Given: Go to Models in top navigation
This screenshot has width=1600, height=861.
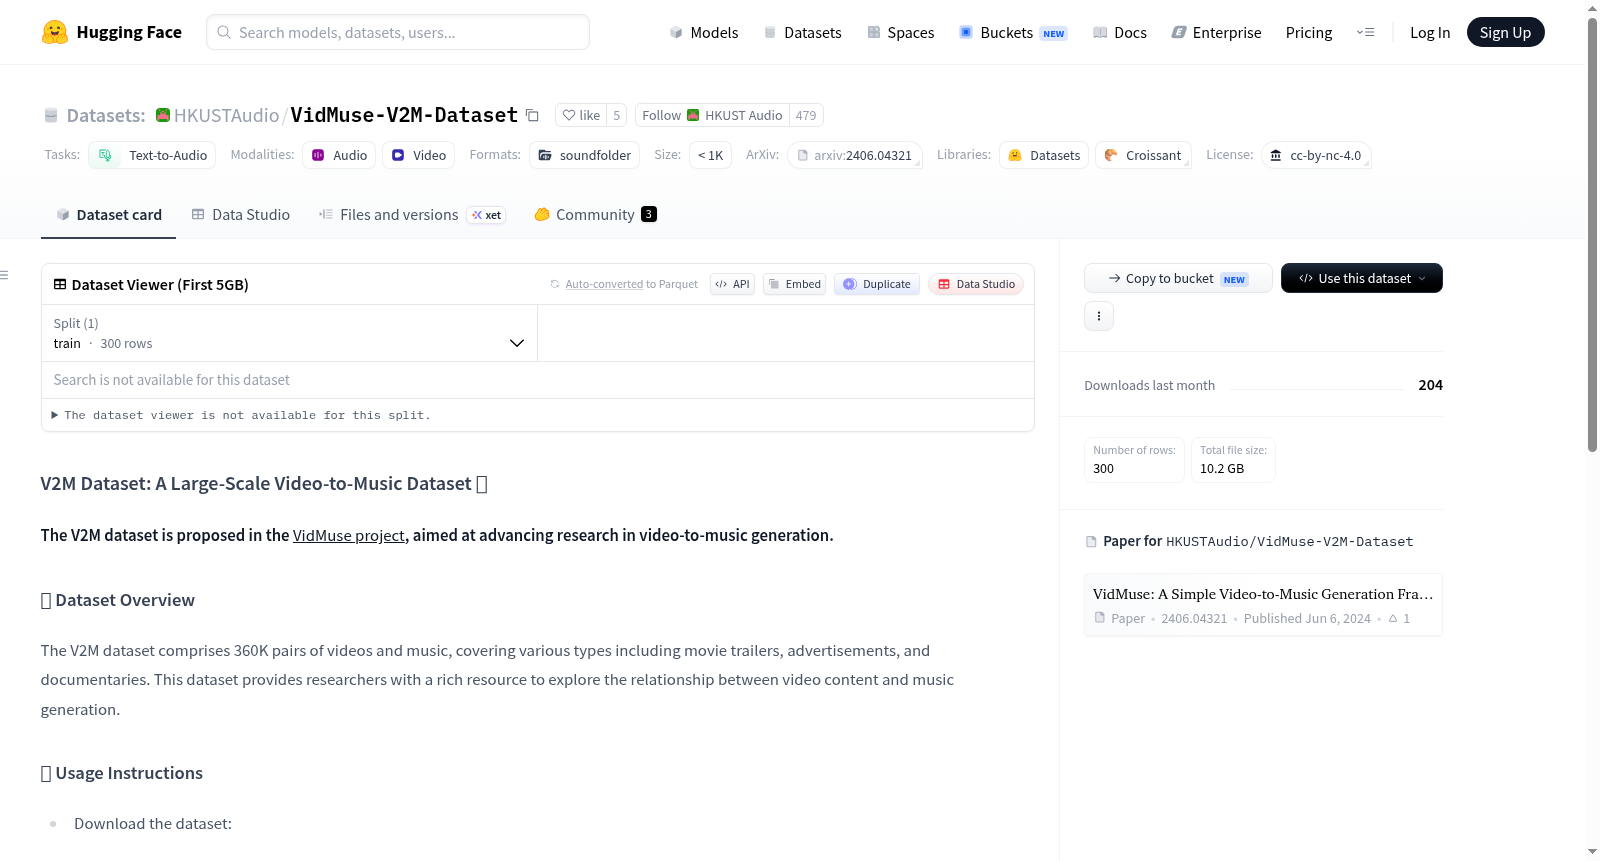Looking at the screenshot, I should [704, 32].
